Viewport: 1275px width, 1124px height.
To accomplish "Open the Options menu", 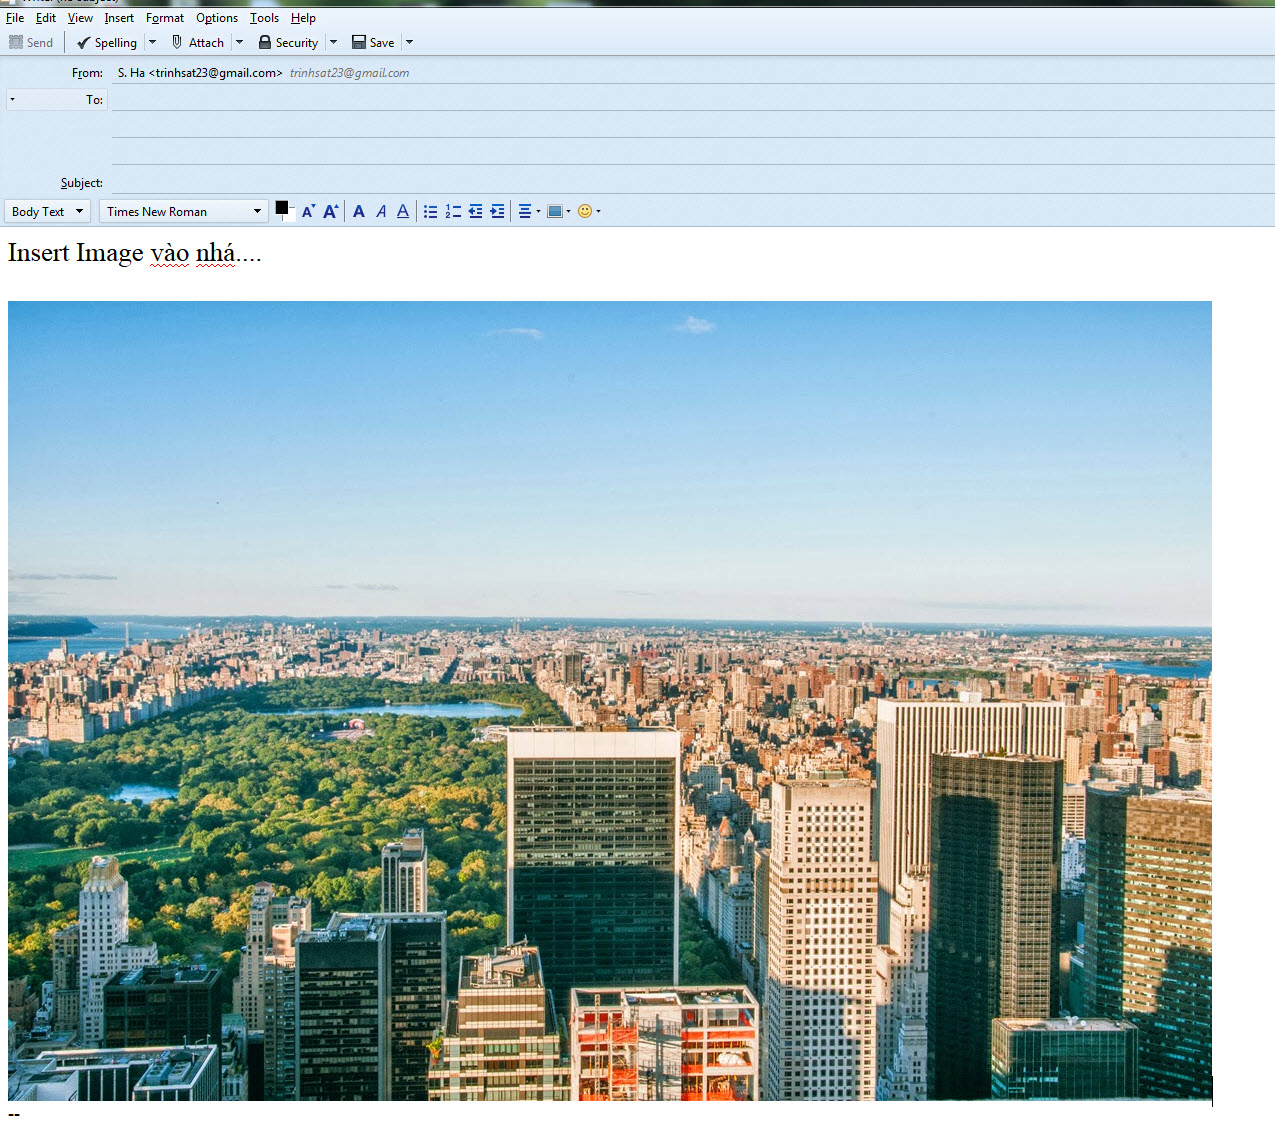I will pos(217,18).
